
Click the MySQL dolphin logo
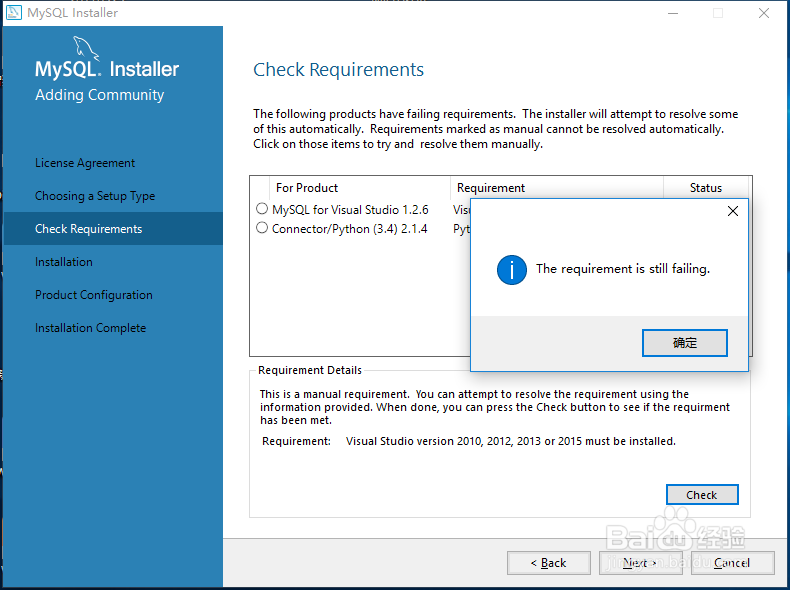[x=86, y=48]
